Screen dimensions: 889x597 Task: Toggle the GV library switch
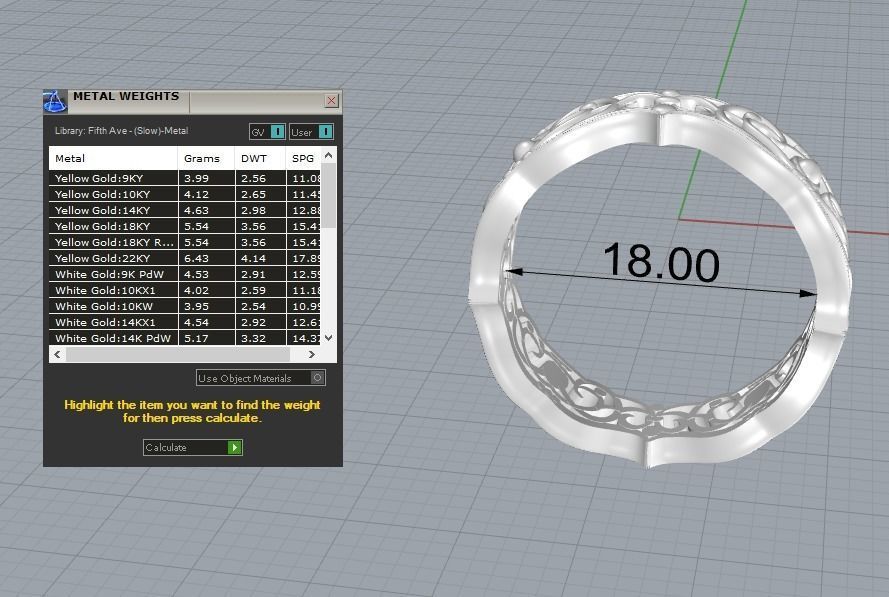click(x=267, y=132)
